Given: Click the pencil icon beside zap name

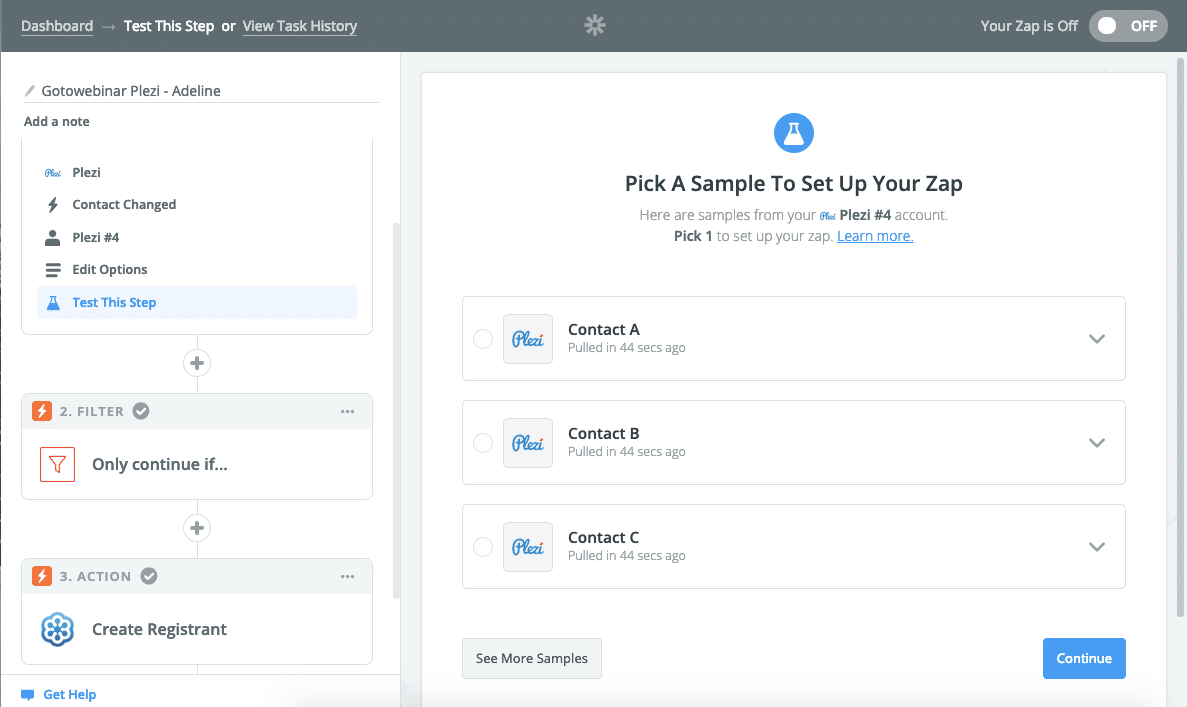Looking at the screenshot, I should pyautogui.click(x=30, y=91).
